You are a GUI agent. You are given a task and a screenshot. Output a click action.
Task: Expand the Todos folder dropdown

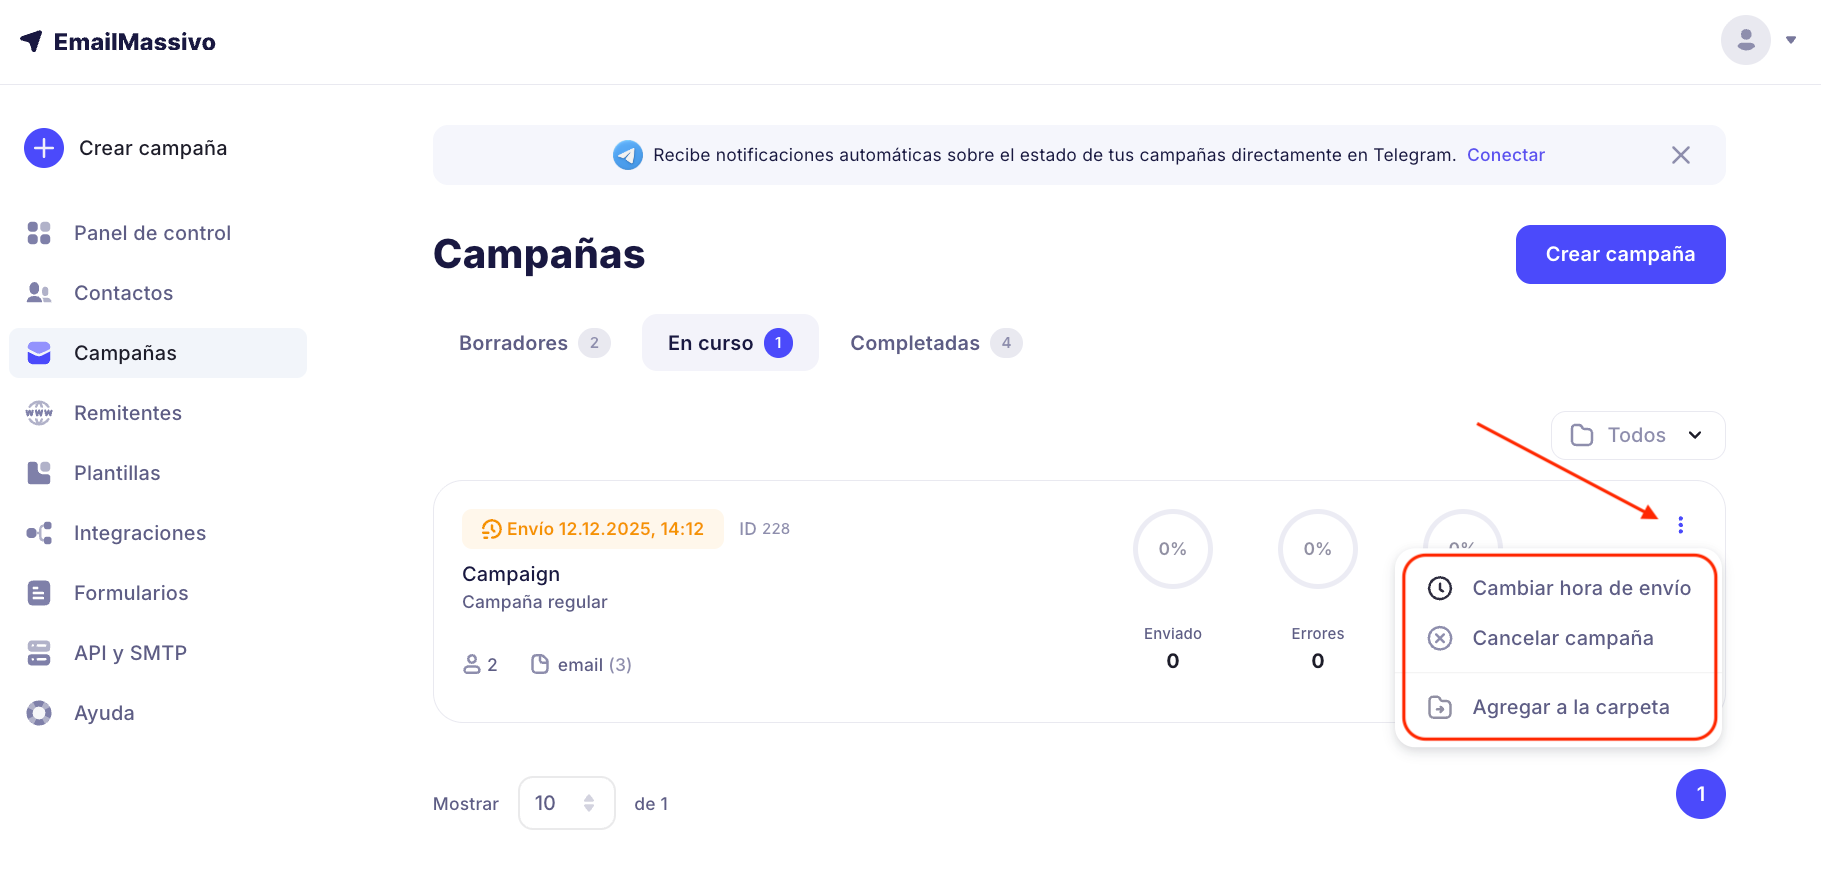coord(1637,435)
